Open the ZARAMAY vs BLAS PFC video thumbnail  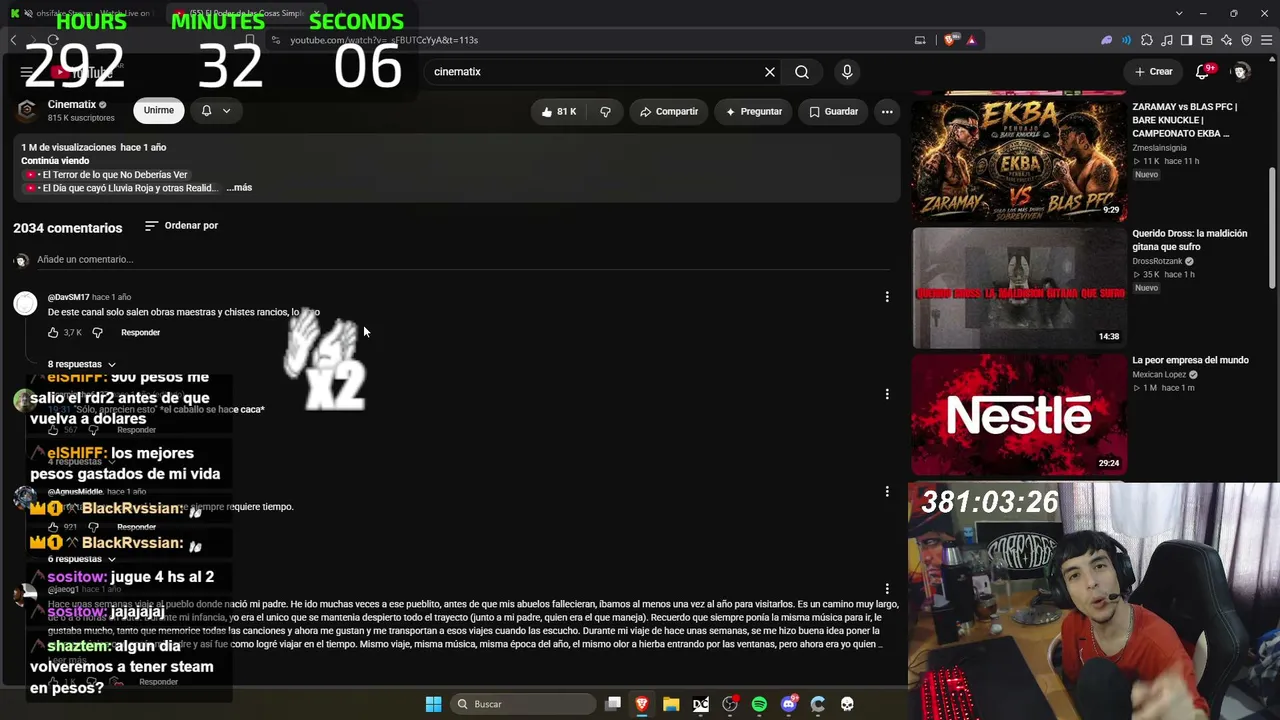(1019, 161)
